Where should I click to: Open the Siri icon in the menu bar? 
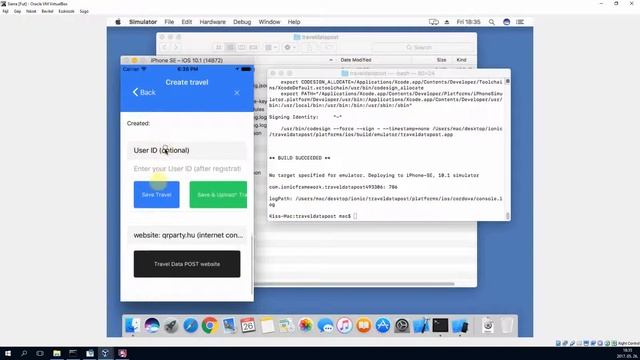pyautogui.click(x=507, y=22)
